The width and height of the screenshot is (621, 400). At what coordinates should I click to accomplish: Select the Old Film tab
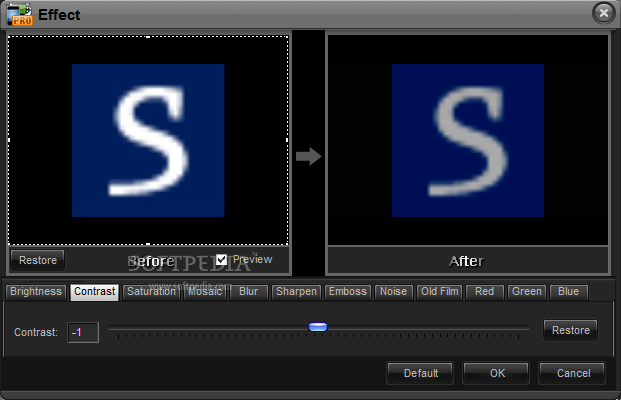(x=440, y=292)
